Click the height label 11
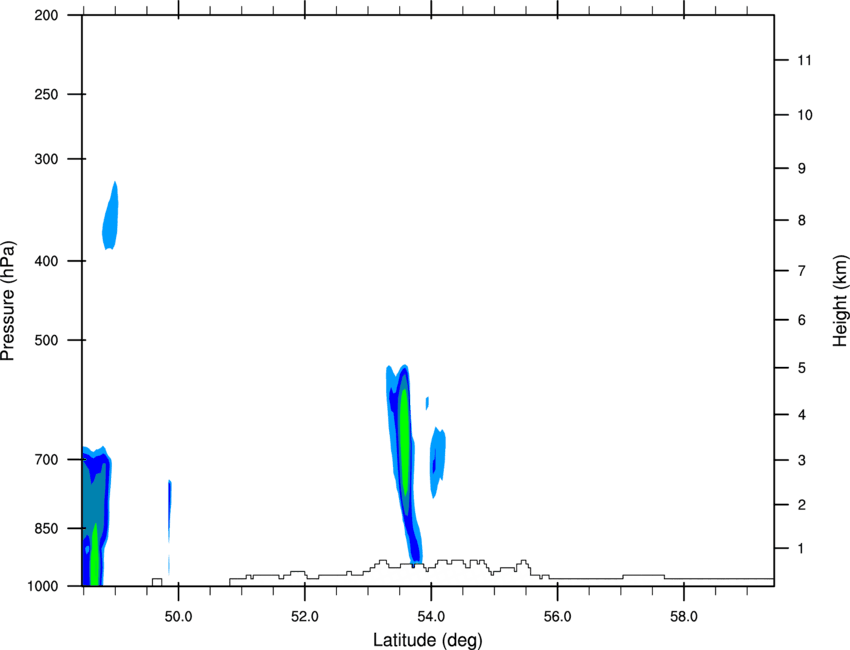 (804, 60)
